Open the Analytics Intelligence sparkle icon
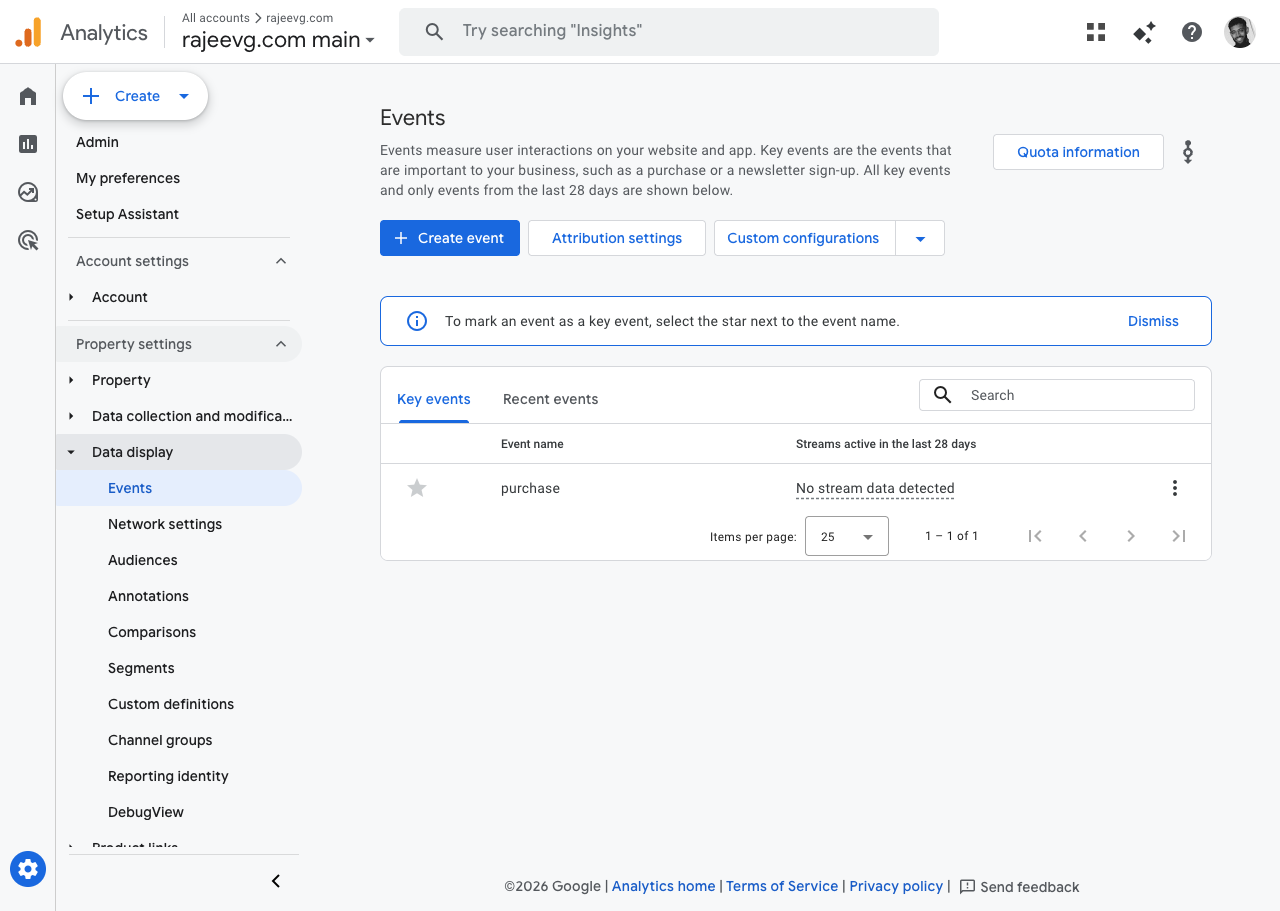This screenshot has height=911, width=1280. click(1144, 32)
